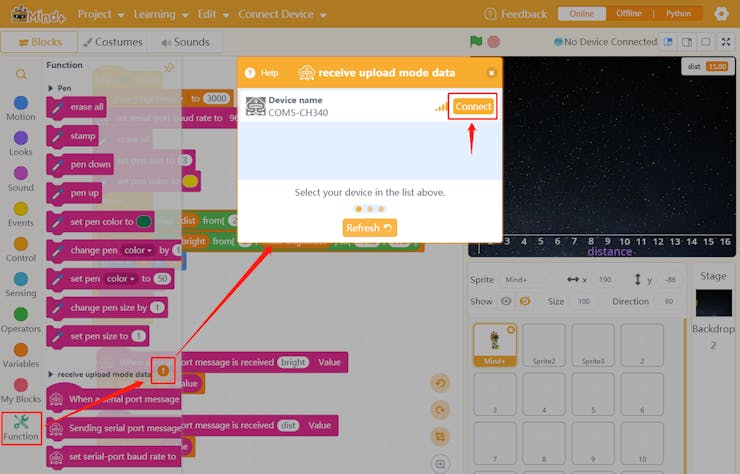Open the Sound block category

[21, 179]
